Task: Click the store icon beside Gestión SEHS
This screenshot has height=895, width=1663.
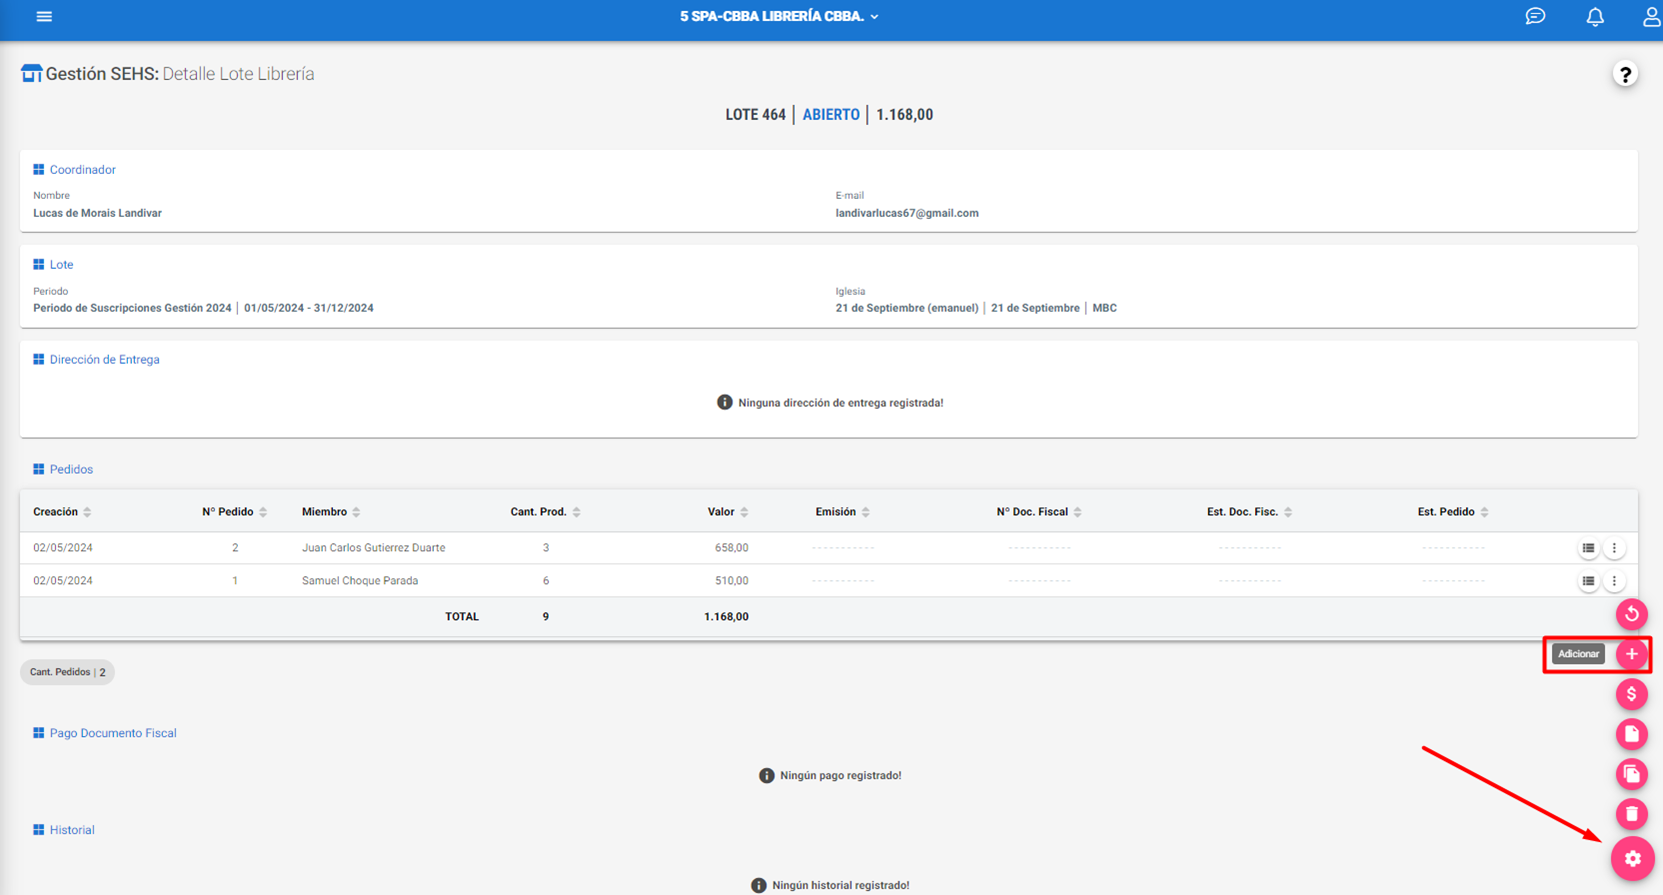Action: click(x=31, y=74)
